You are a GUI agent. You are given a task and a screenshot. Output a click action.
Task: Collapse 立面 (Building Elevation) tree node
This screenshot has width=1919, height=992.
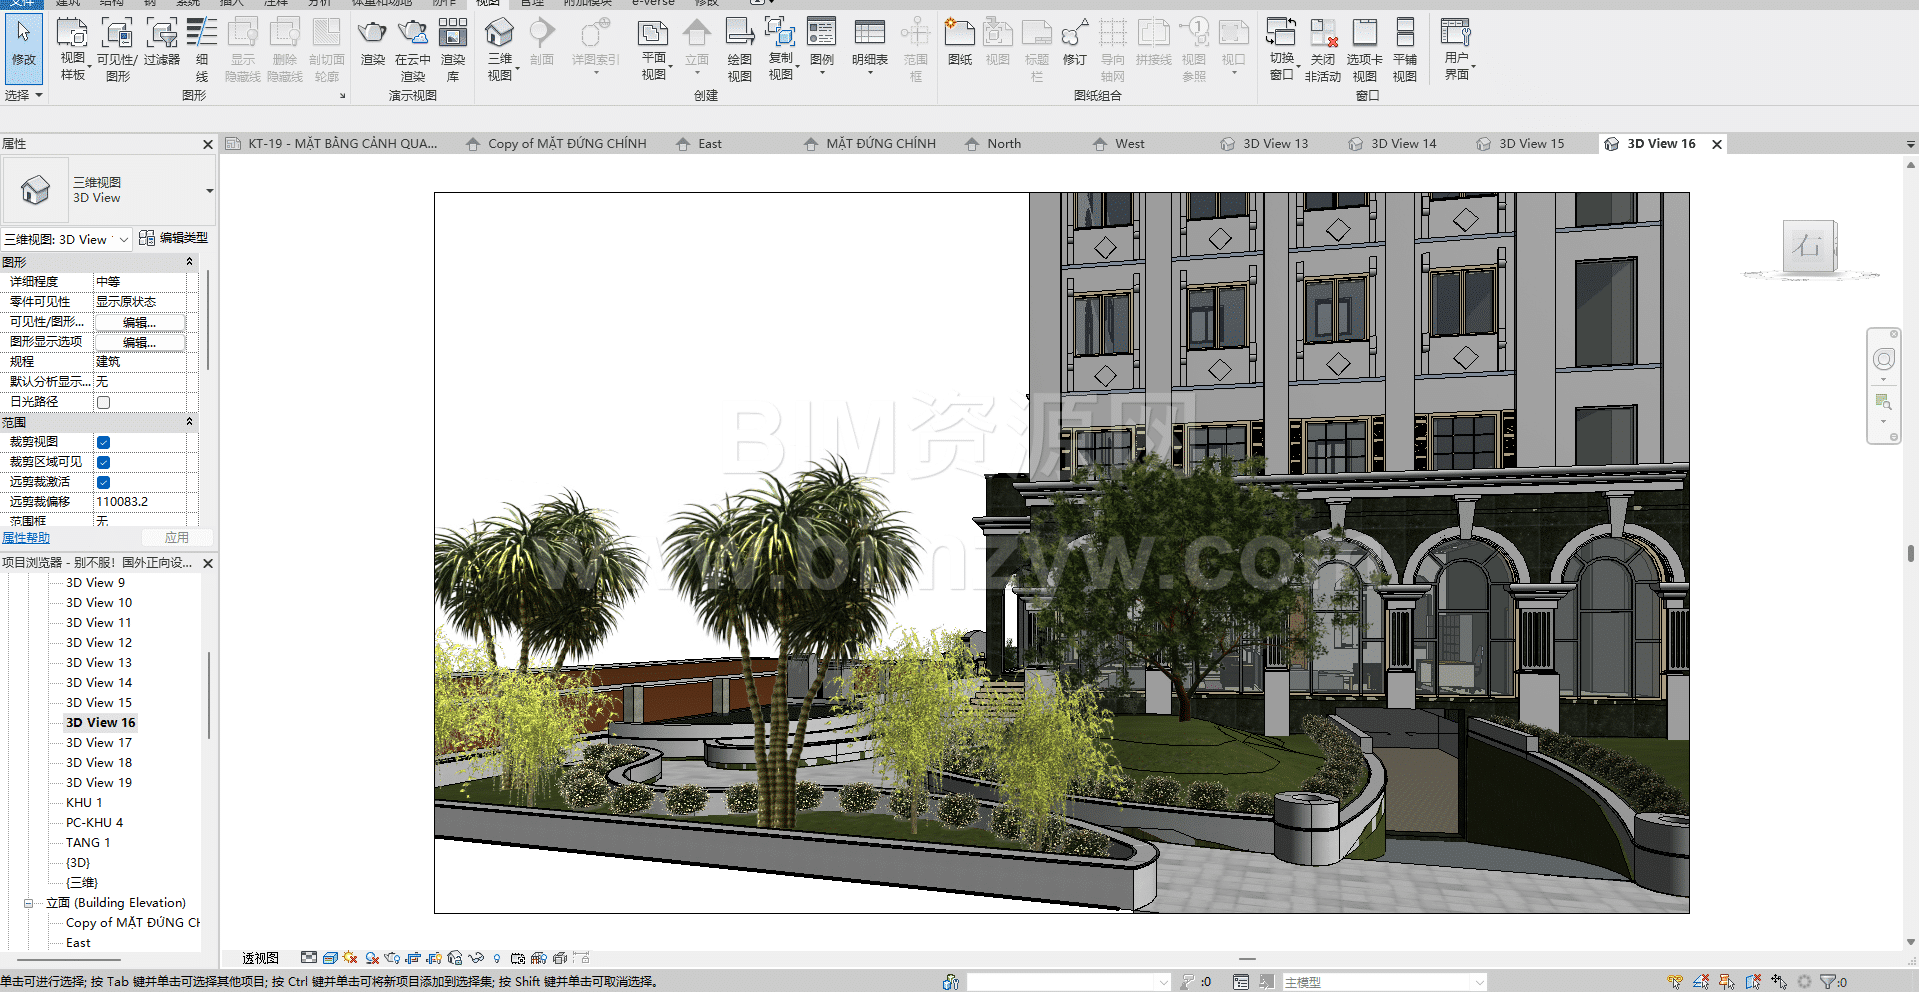[28, 903]
